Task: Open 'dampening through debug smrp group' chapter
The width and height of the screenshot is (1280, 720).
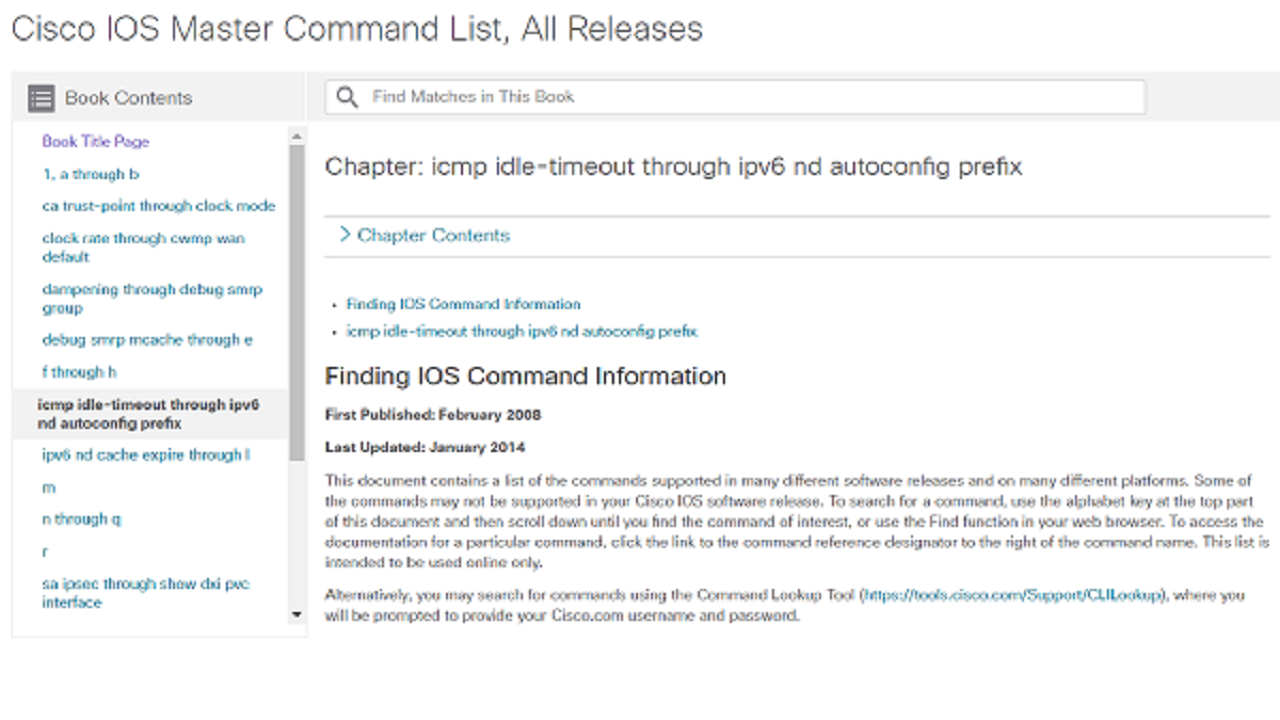Action: coord(152,298)
